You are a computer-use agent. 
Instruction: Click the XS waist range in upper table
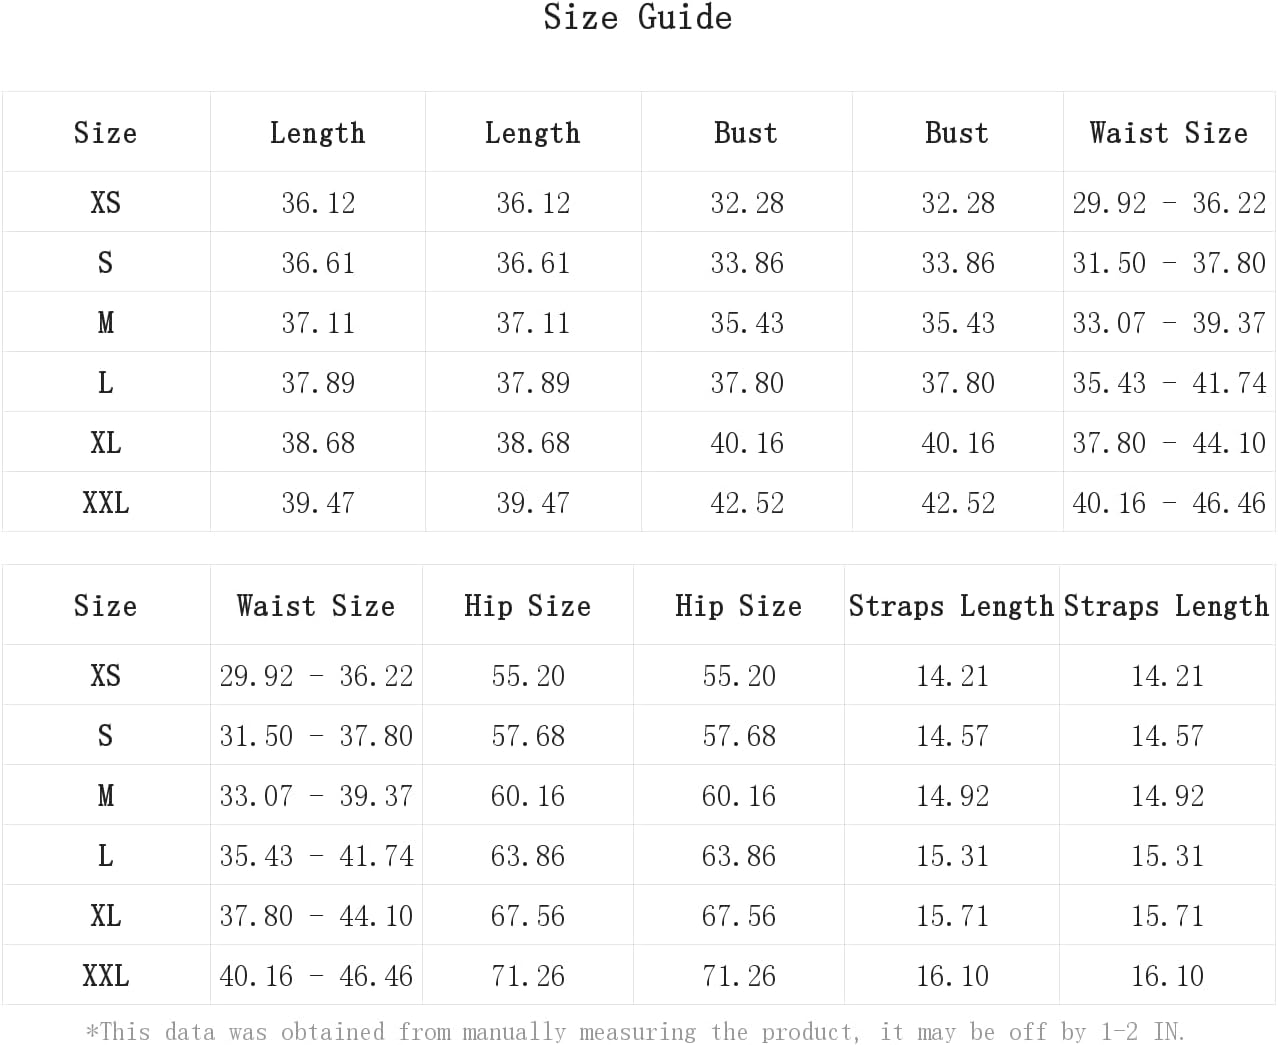coord(1169,203)
